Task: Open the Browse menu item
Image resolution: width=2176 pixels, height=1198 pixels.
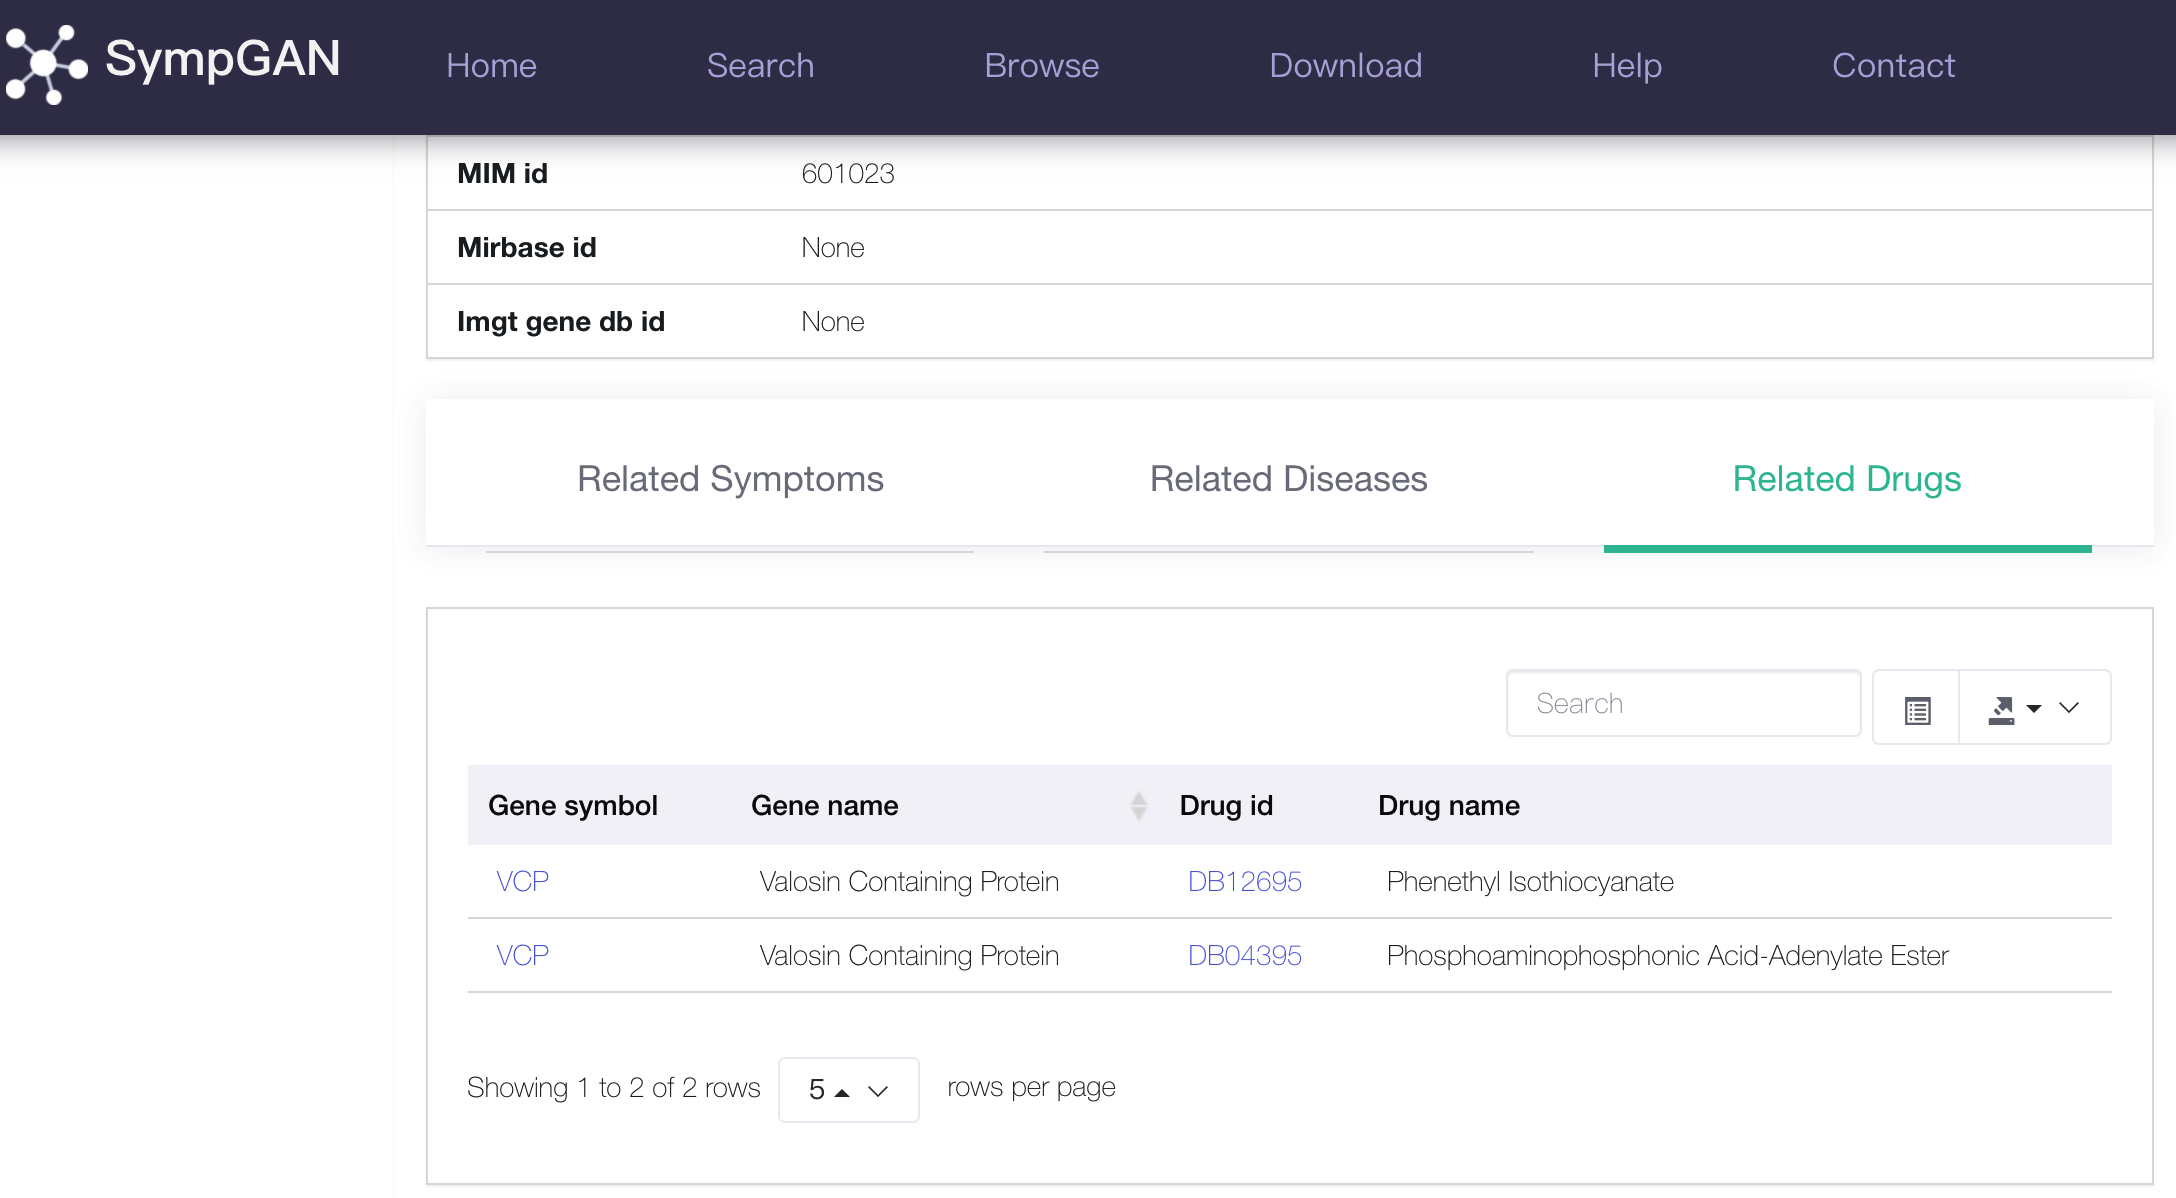Action: [1041, 66]
